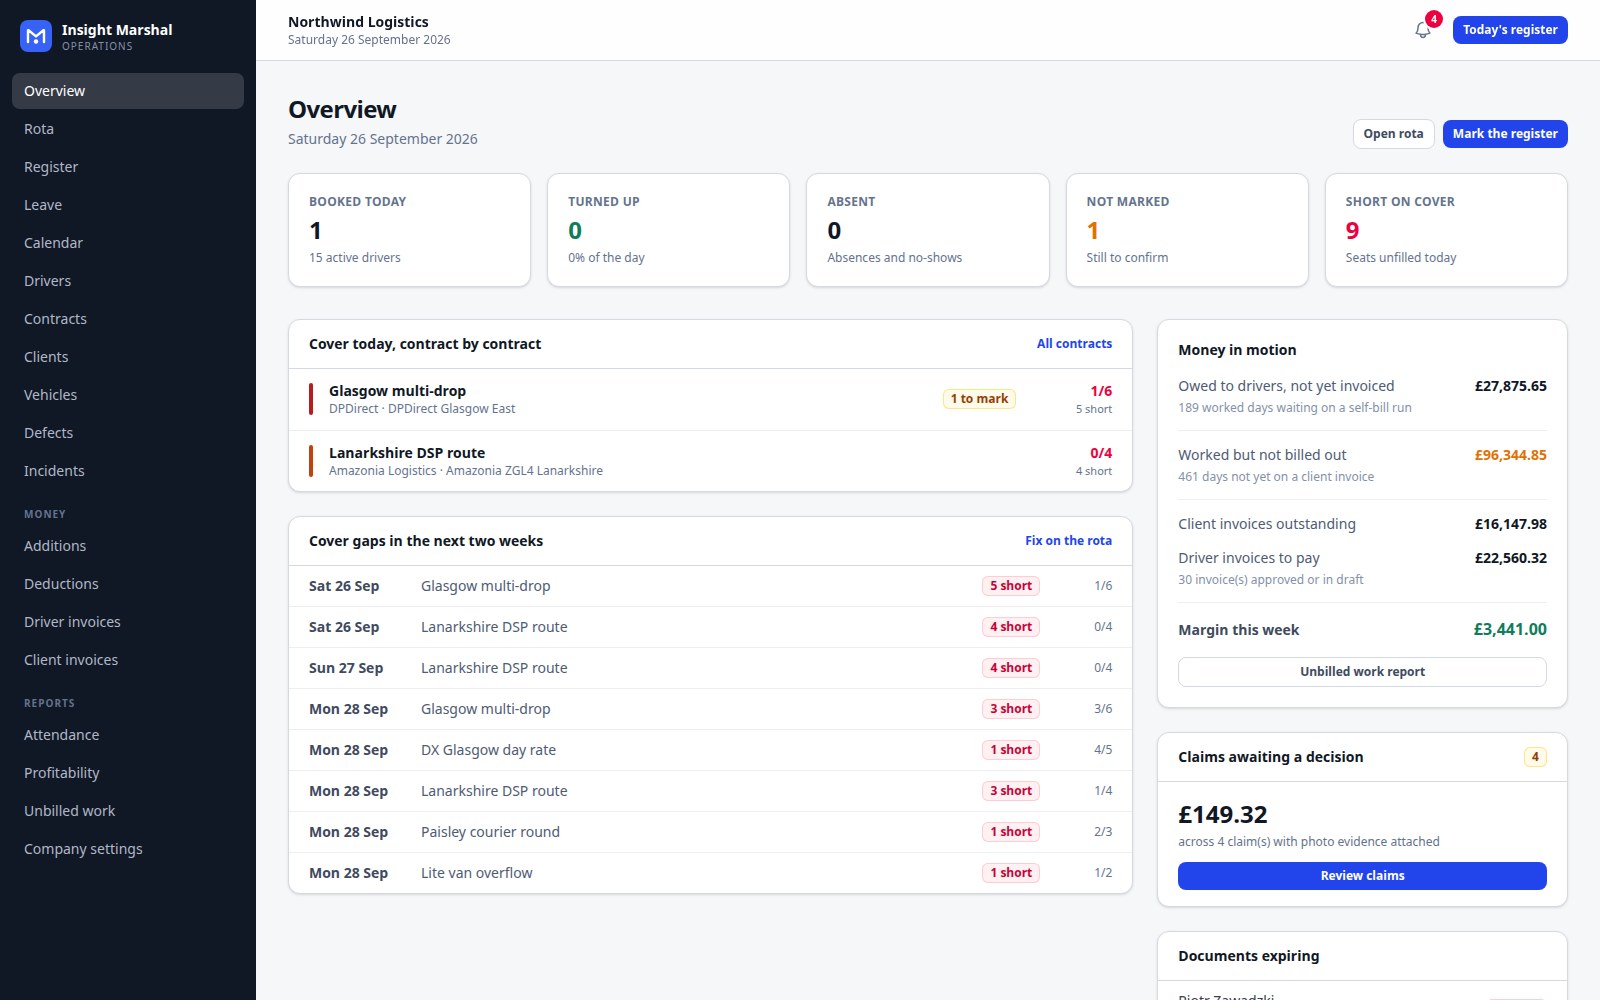
Task: Open the notifications bell
Action: pos(1423,30)
